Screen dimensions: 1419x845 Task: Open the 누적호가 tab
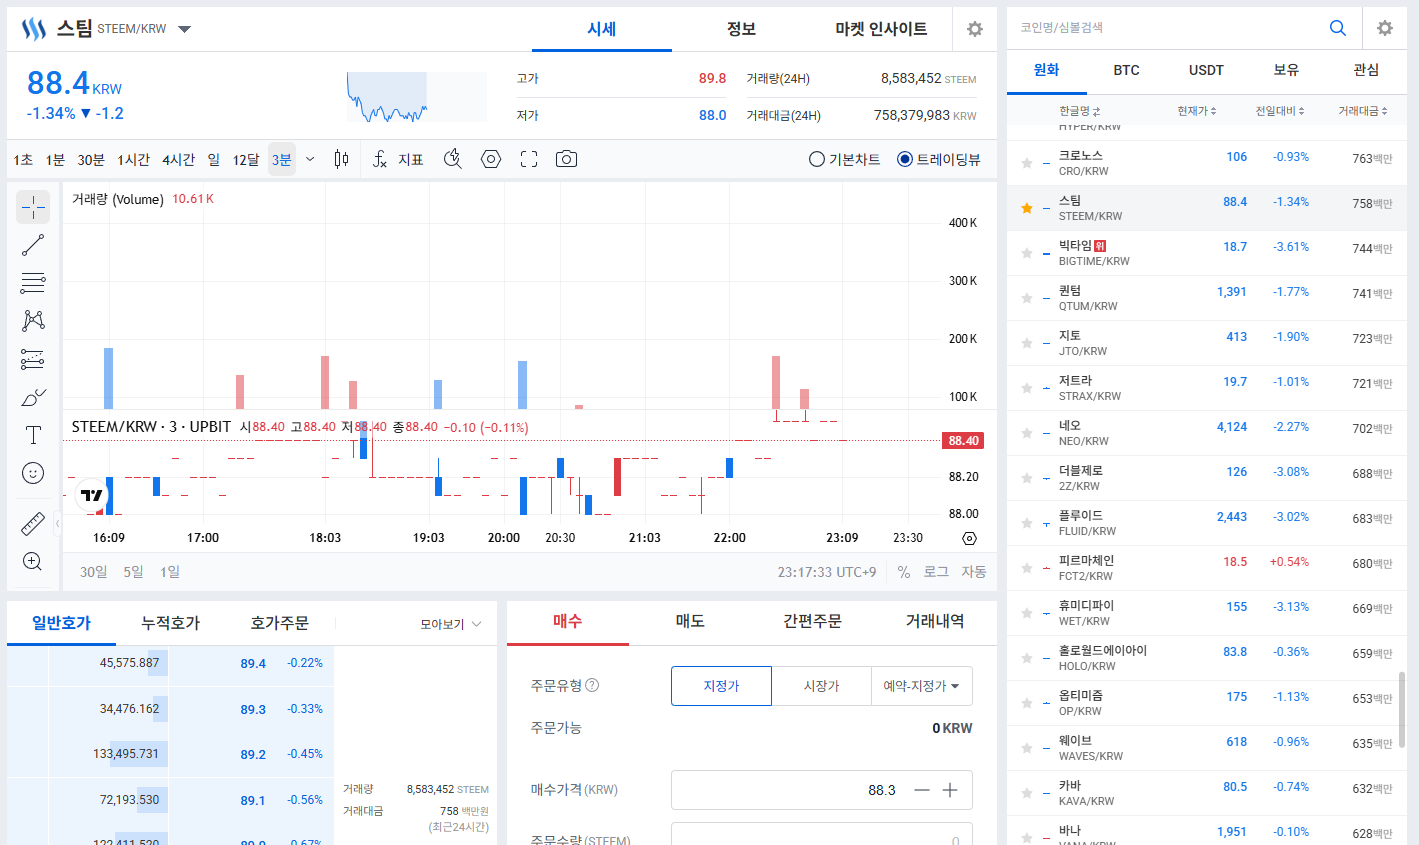(170, 623)
